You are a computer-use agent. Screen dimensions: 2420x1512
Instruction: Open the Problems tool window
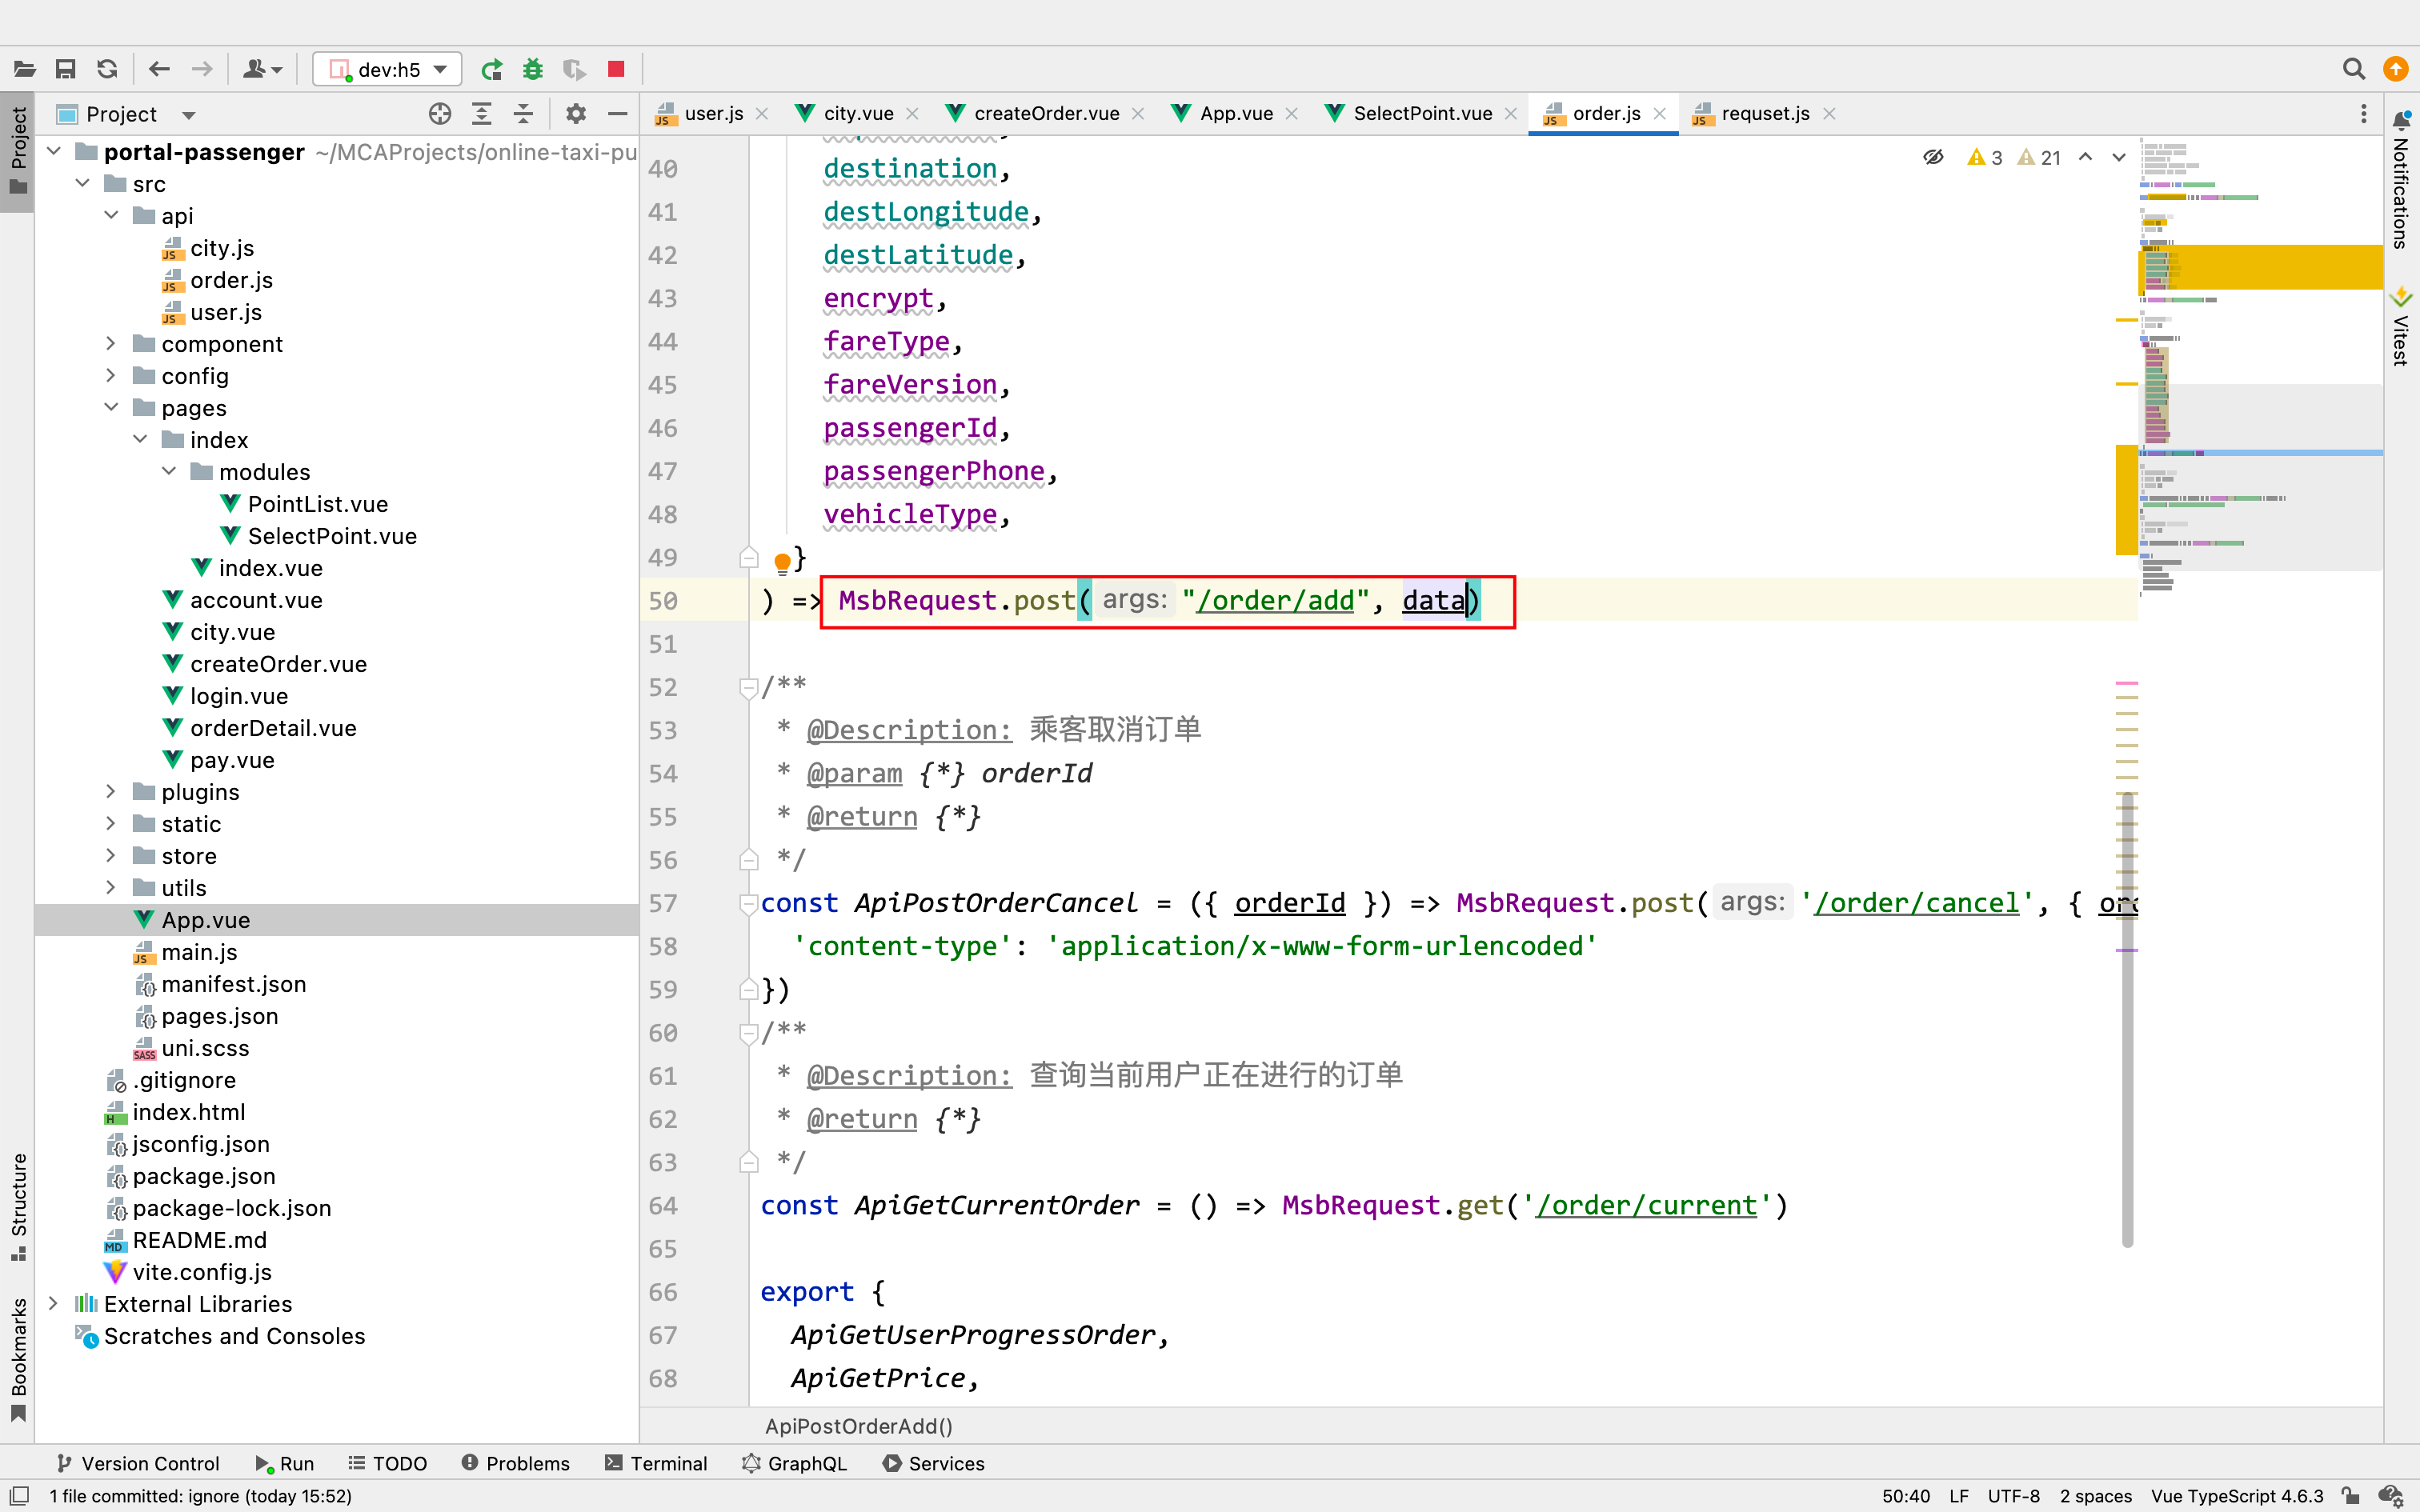[516, 1463]
